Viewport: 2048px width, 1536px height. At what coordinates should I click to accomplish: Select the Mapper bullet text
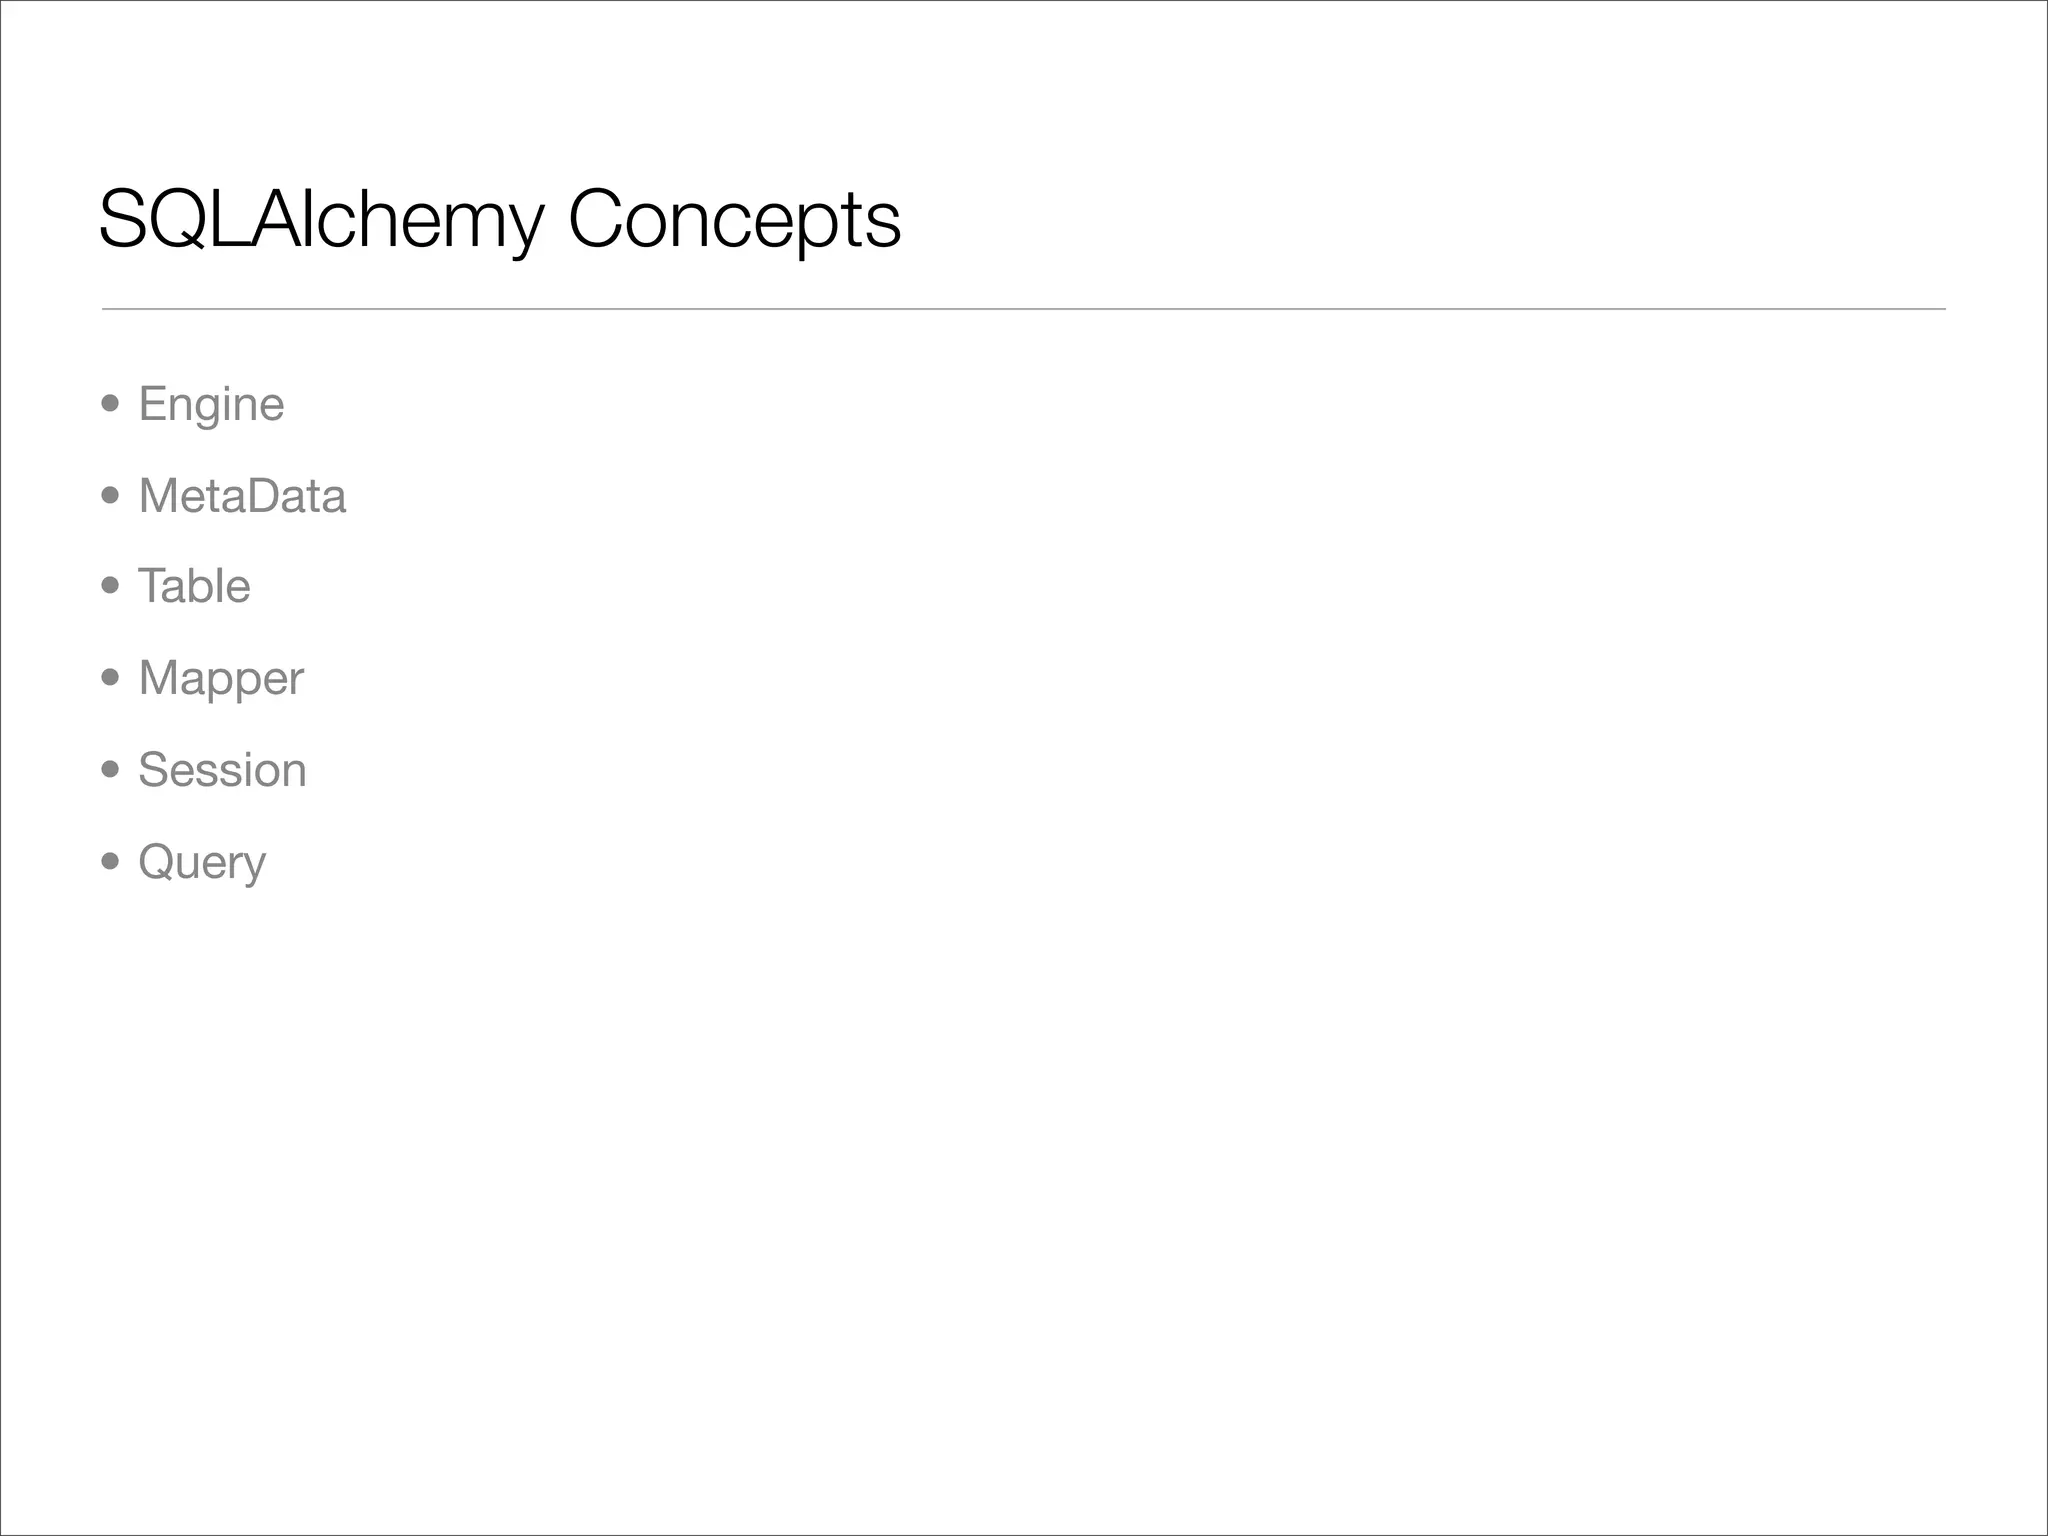[221, 680]
